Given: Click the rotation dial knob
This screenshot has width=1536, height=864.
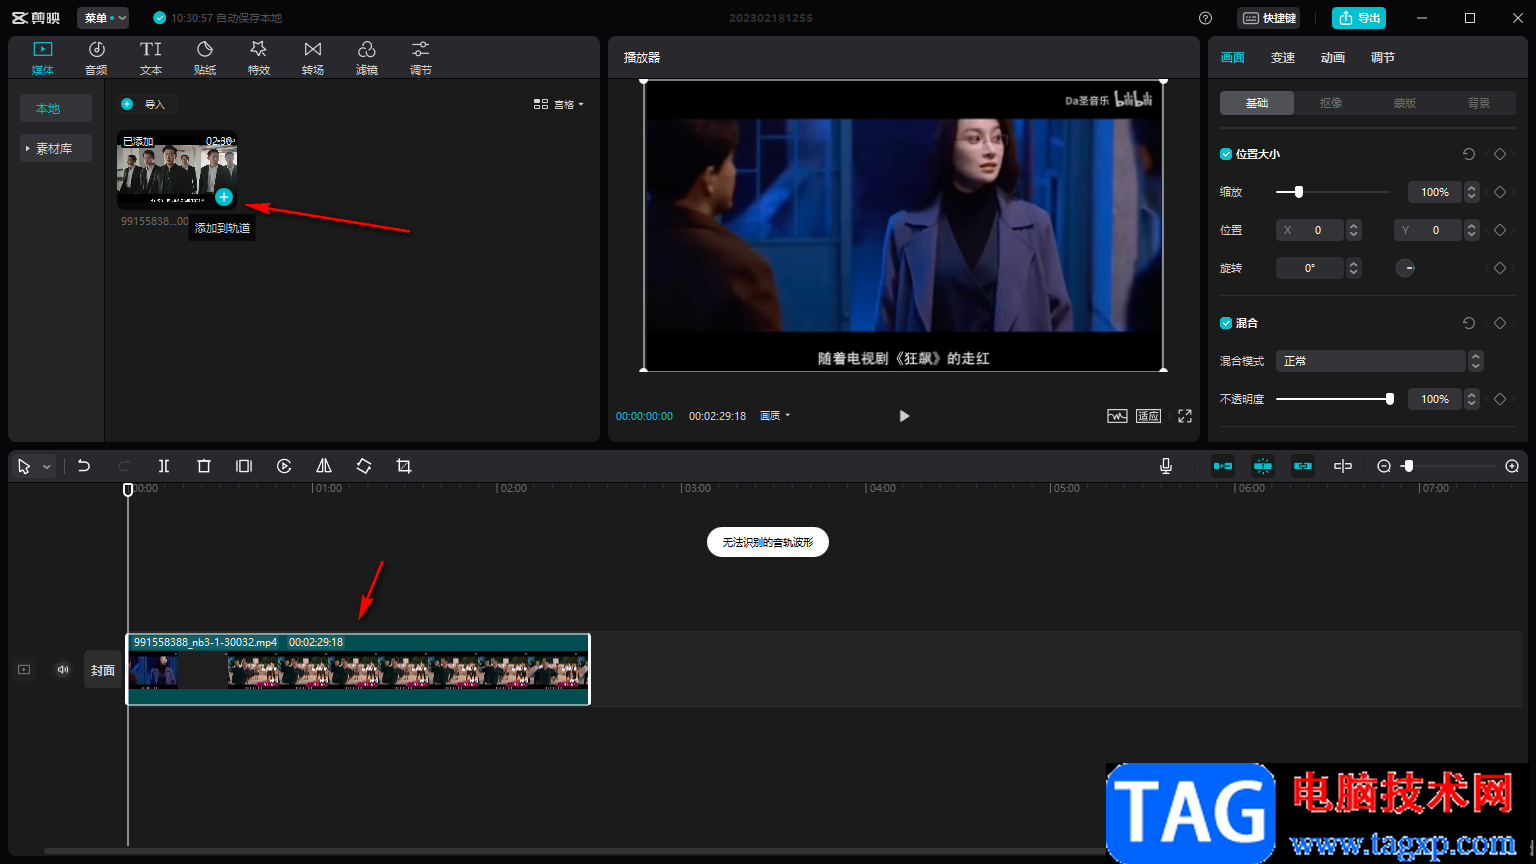Looking at the screenshot, I should (1405, 268).
